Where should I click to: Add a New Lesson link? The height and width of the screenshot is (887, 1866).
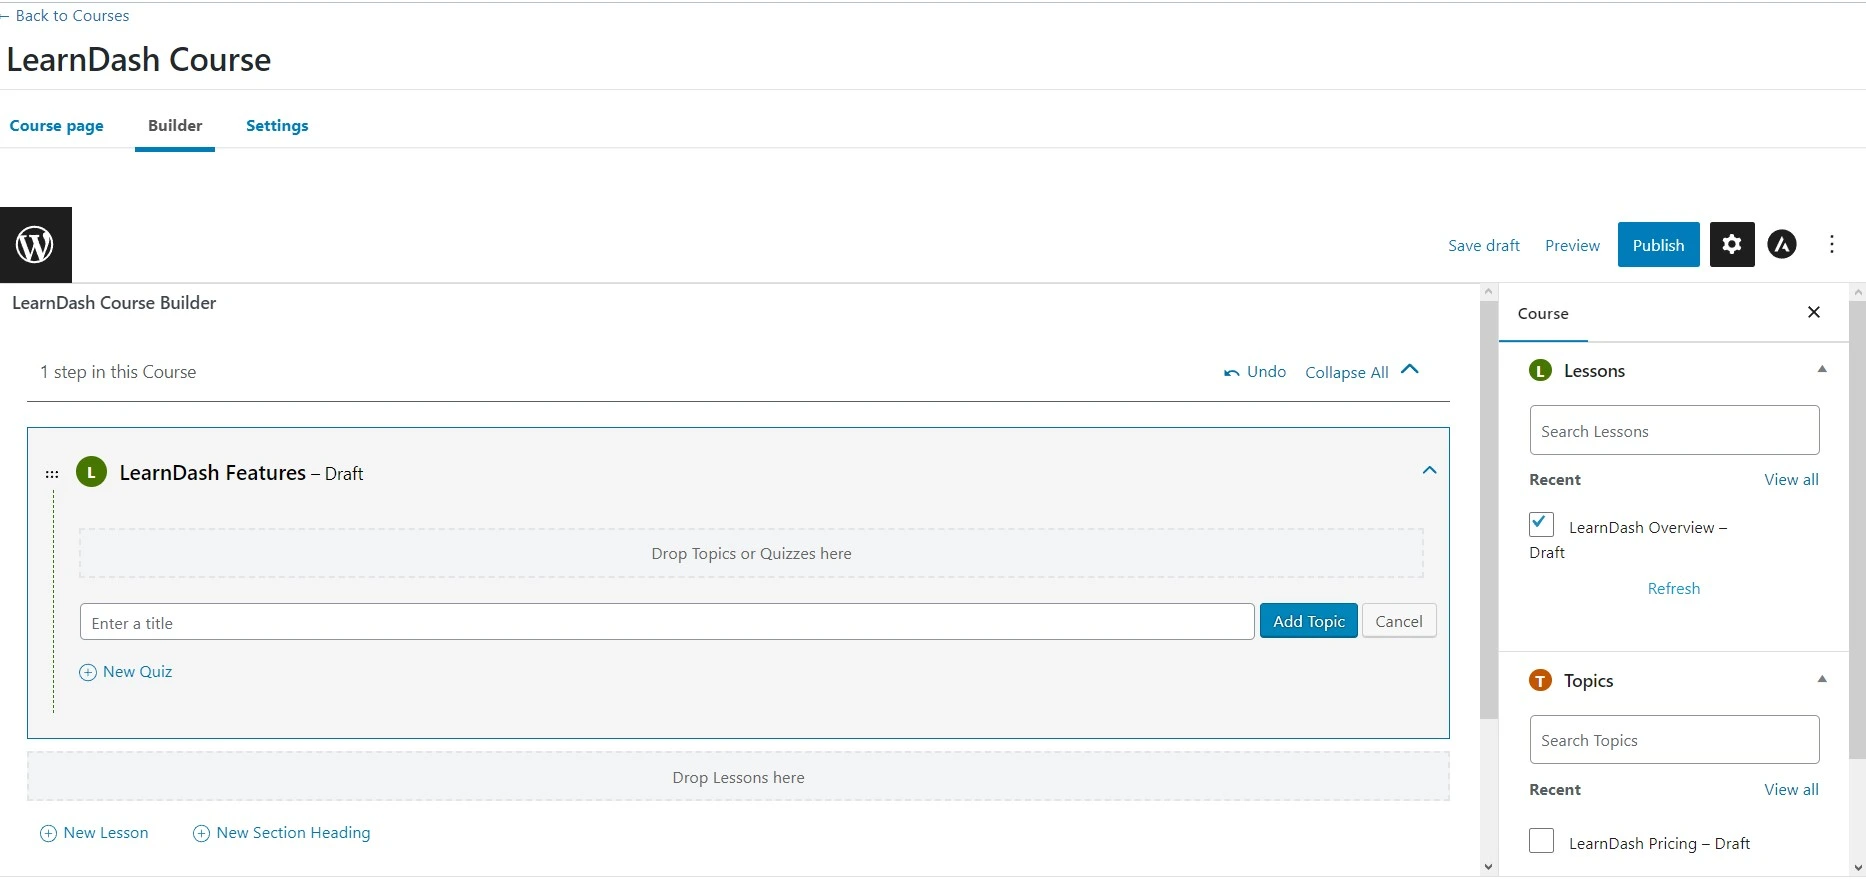click(x=106, y=833)
